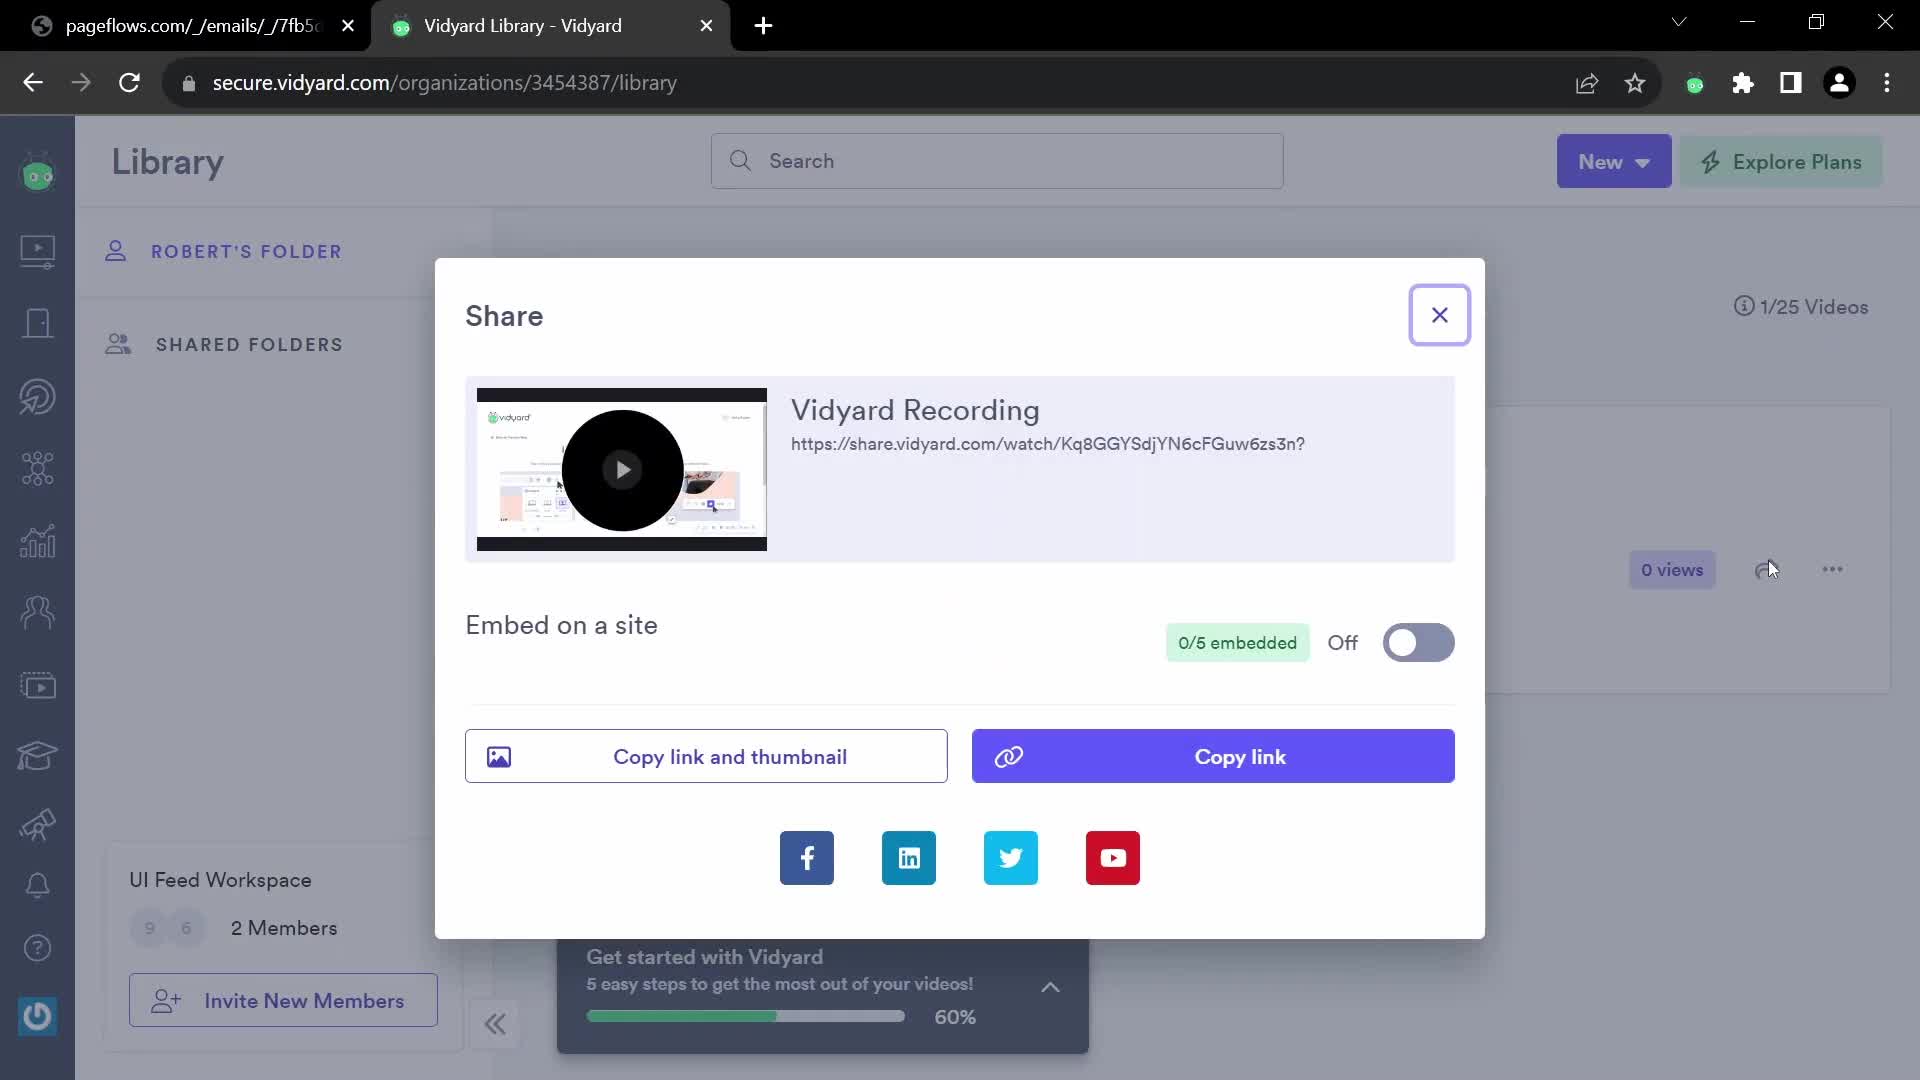This screenshot has height=1080, width=1920.
Task: Collapse the Get started with Vidyard panel
Action: coord(1050,987)
